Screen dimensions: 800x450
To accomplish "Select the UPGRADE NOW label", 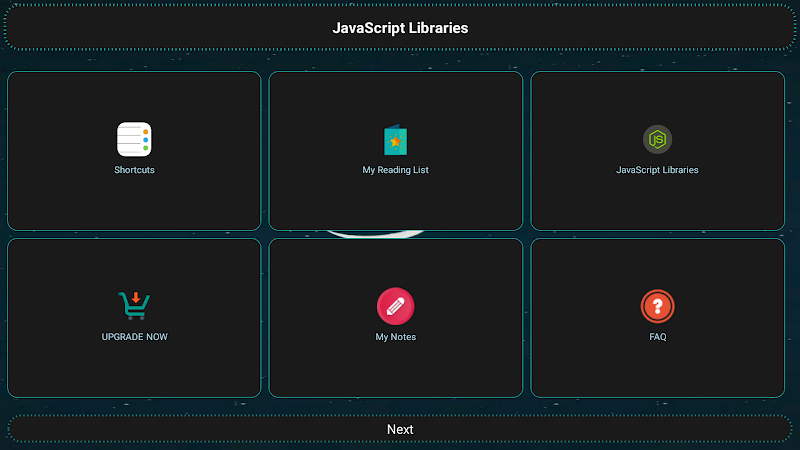I will pyautogui.click(x=134, y=337).
